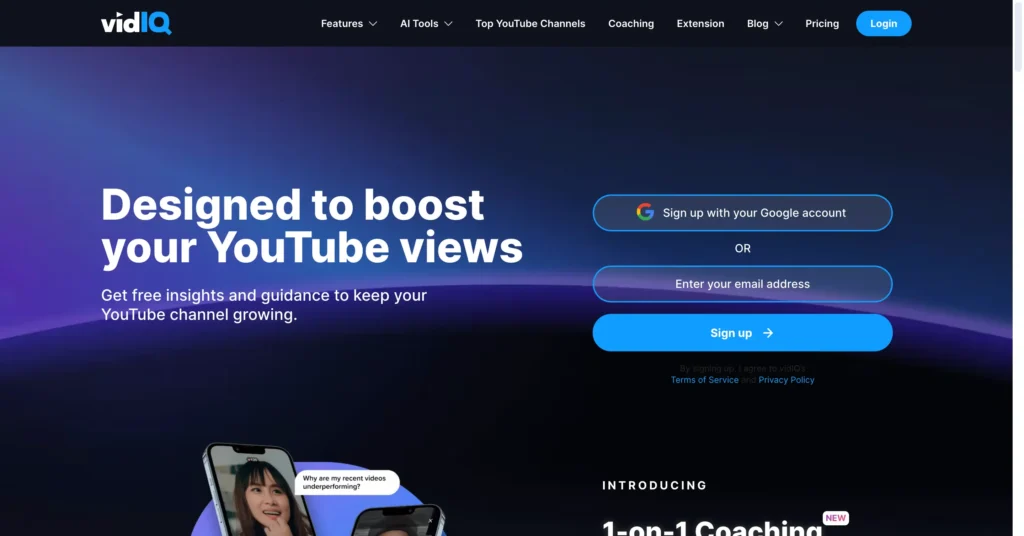Viewport: 1024px width, 536px height.
Task: Open the Extension page
Action: pos(700,24)
